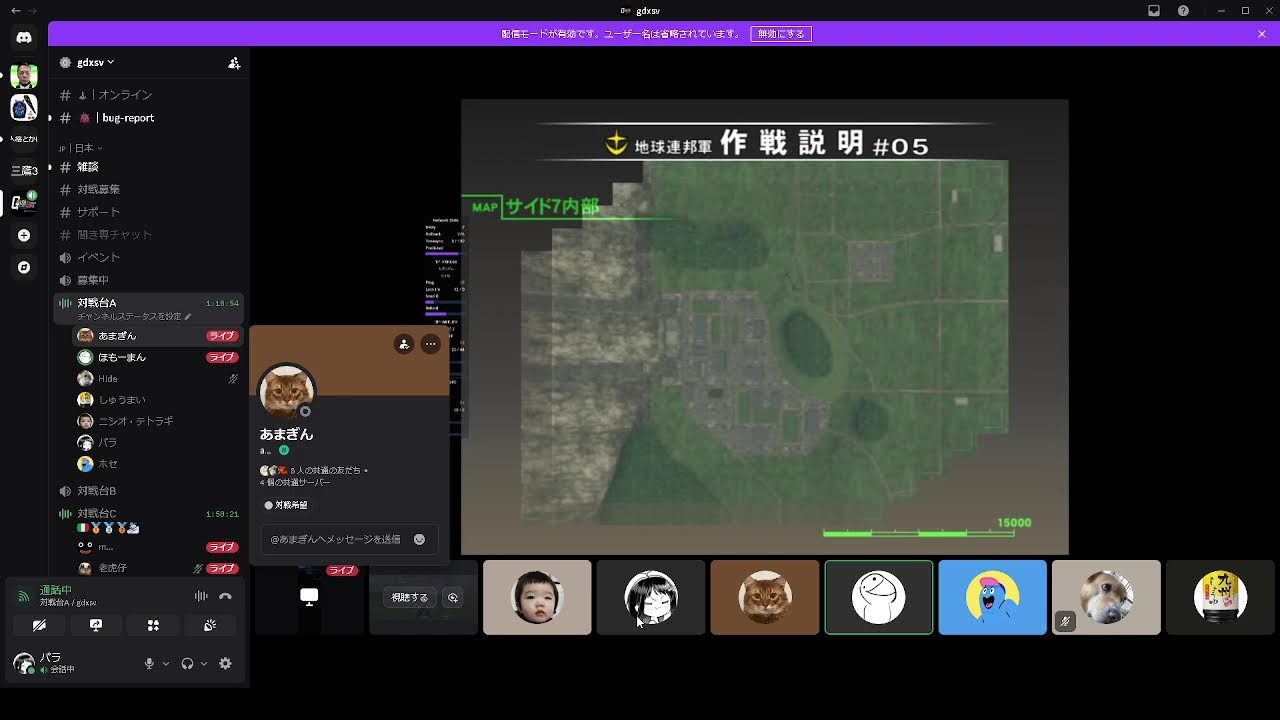Dismiss the streamer mode banner
This screenshot has width=1280, height=720.
click(1262, 34)
